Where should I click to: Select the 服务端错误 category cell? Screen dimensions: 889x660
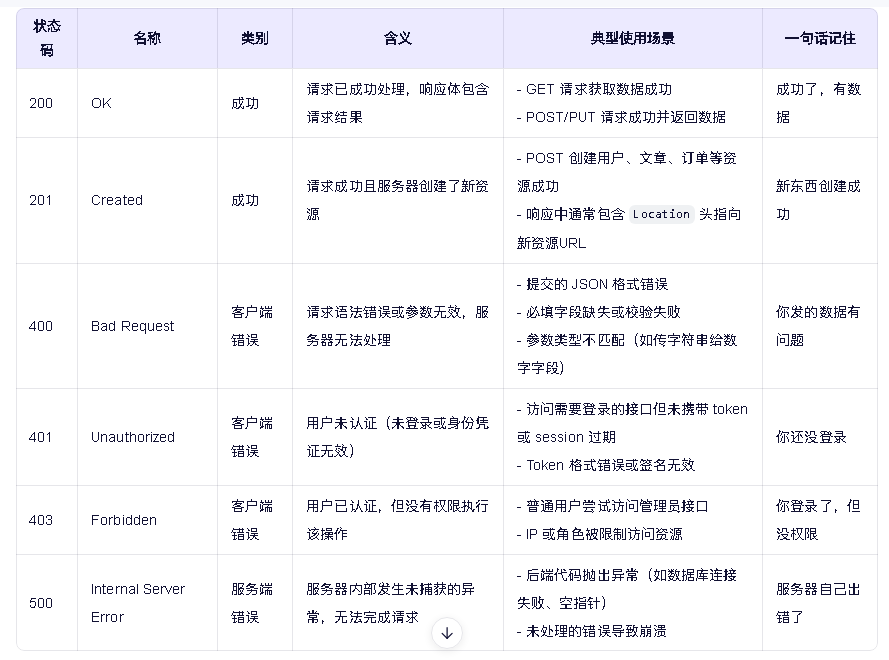[253, 602]
